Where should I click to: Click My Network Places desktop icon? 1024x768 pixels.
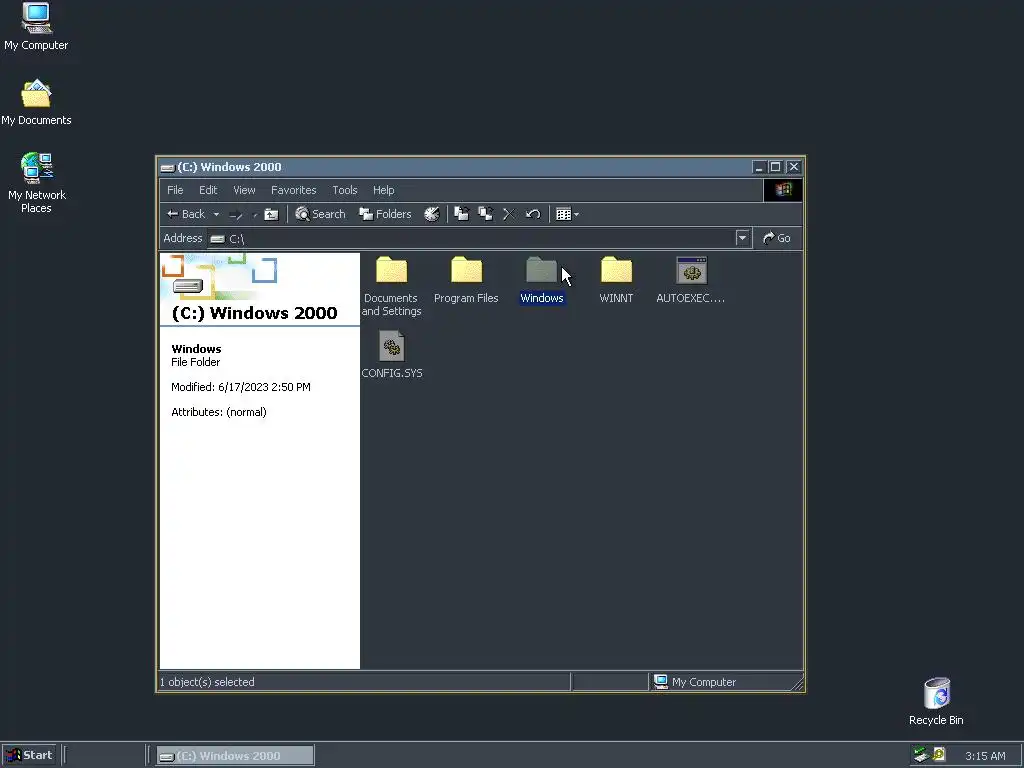pos(36,183)
